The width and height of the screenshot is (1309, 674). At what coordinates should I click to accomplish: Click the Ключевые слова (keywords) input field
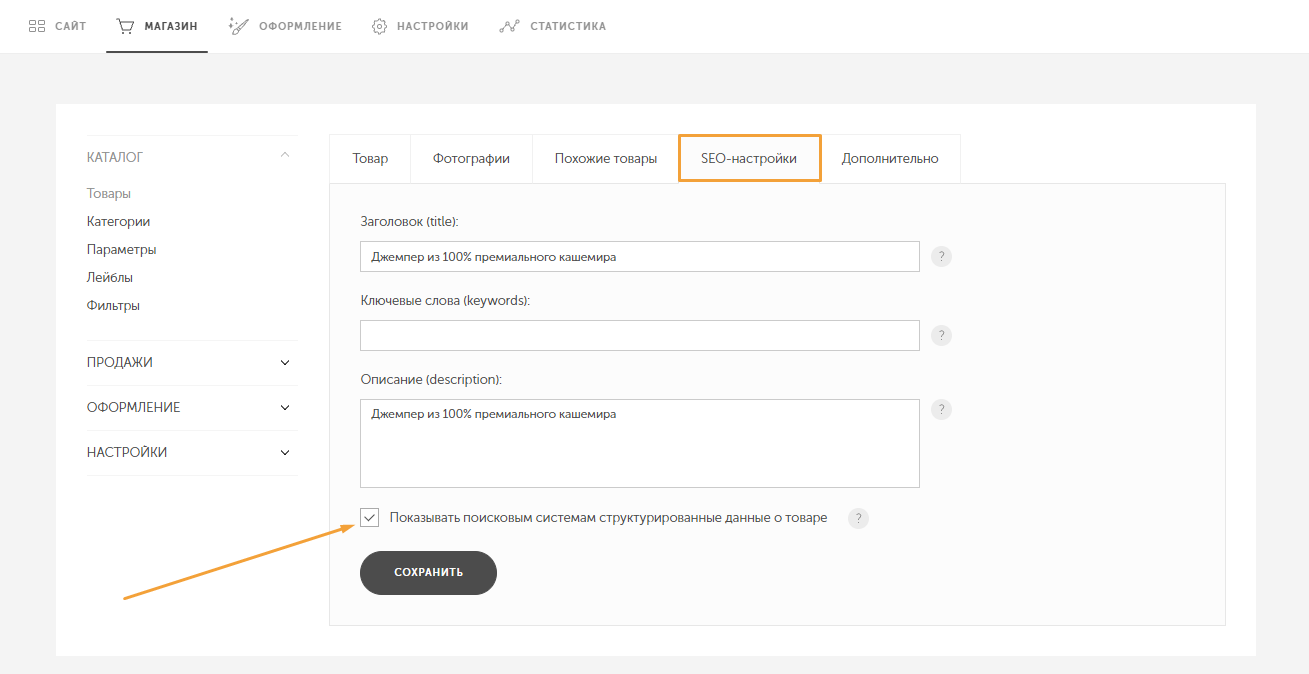point(640,335)
